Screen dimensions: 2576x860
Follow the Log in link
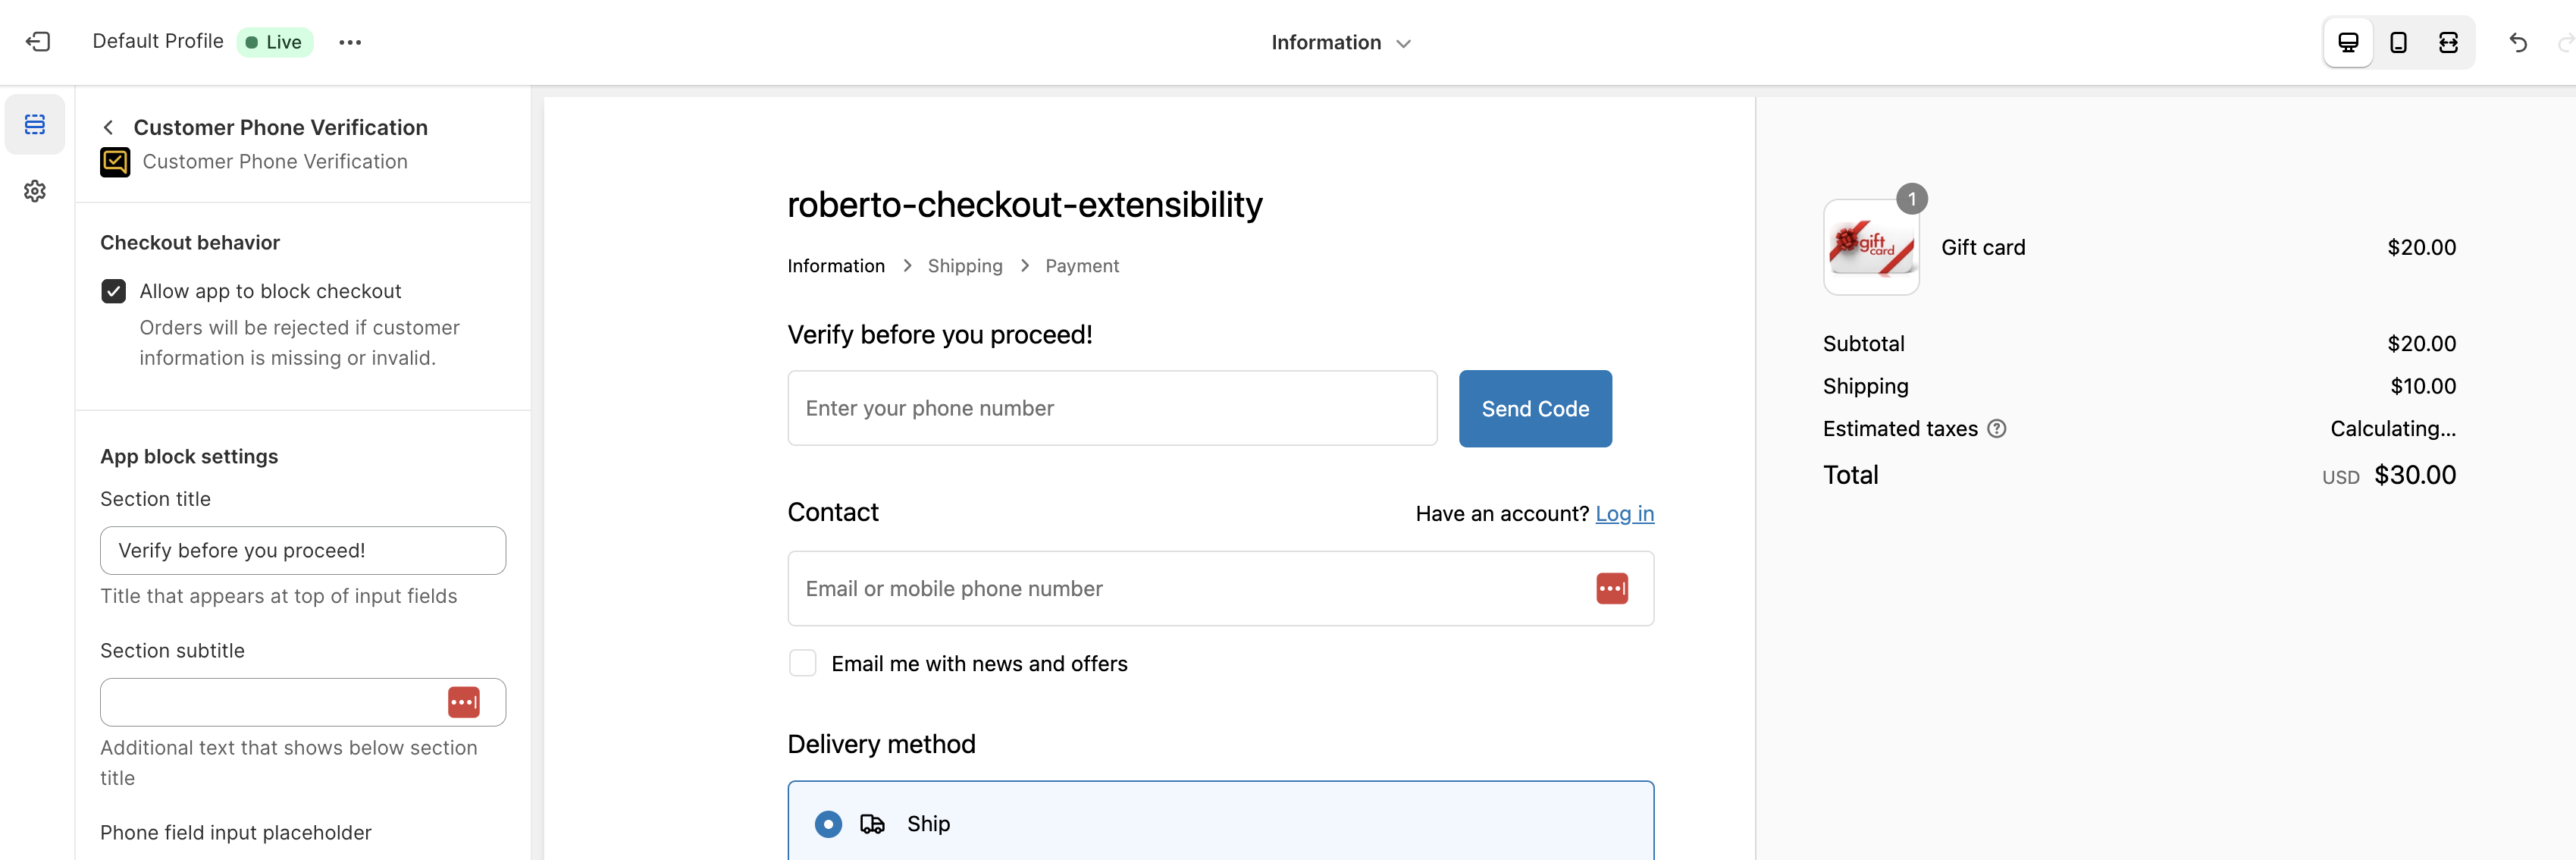coord(1624,514)
